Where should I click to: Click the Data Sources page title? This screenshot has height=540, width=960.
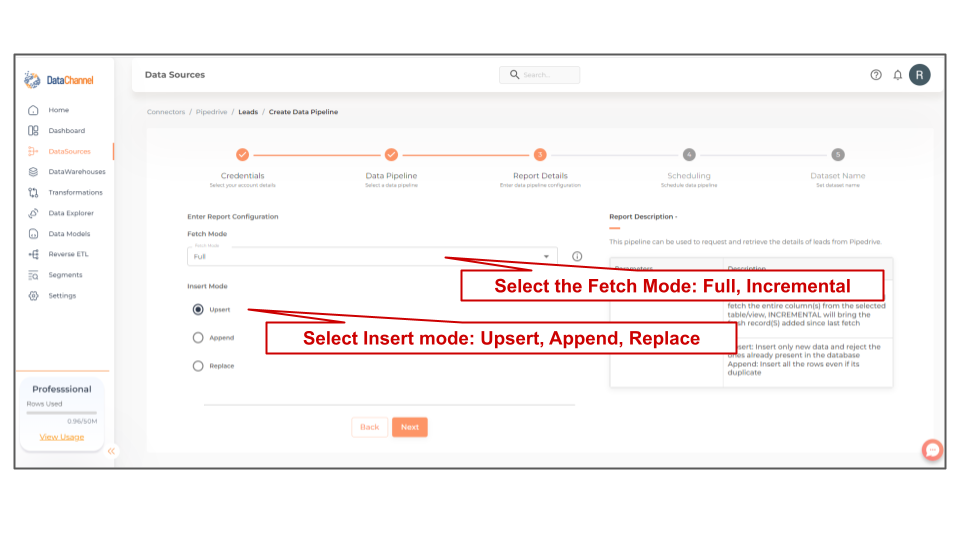click(x=174, y=75)
